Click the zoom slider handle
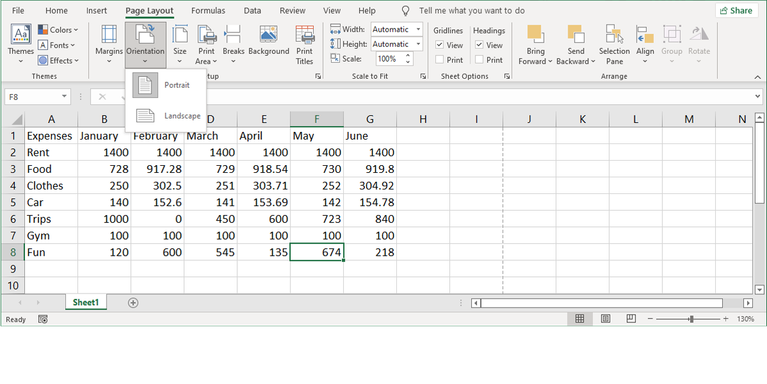Screen dimensions: 767x384 691,319
